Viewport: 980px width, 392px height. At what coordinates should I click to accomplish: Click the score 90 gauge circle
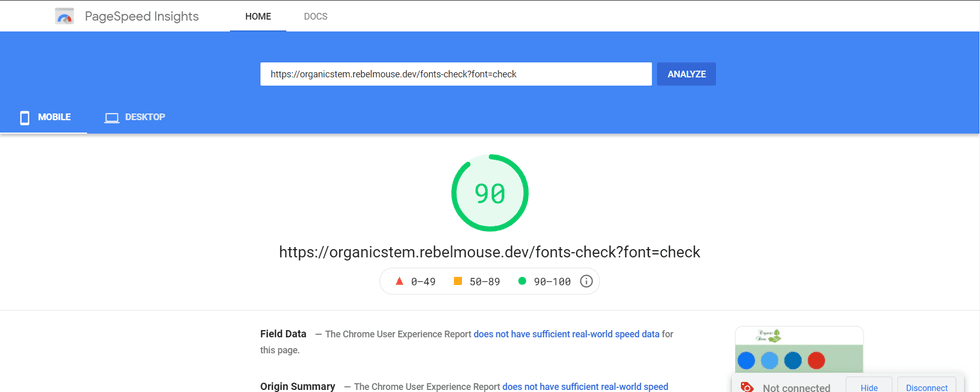click(x=490, y=193)
